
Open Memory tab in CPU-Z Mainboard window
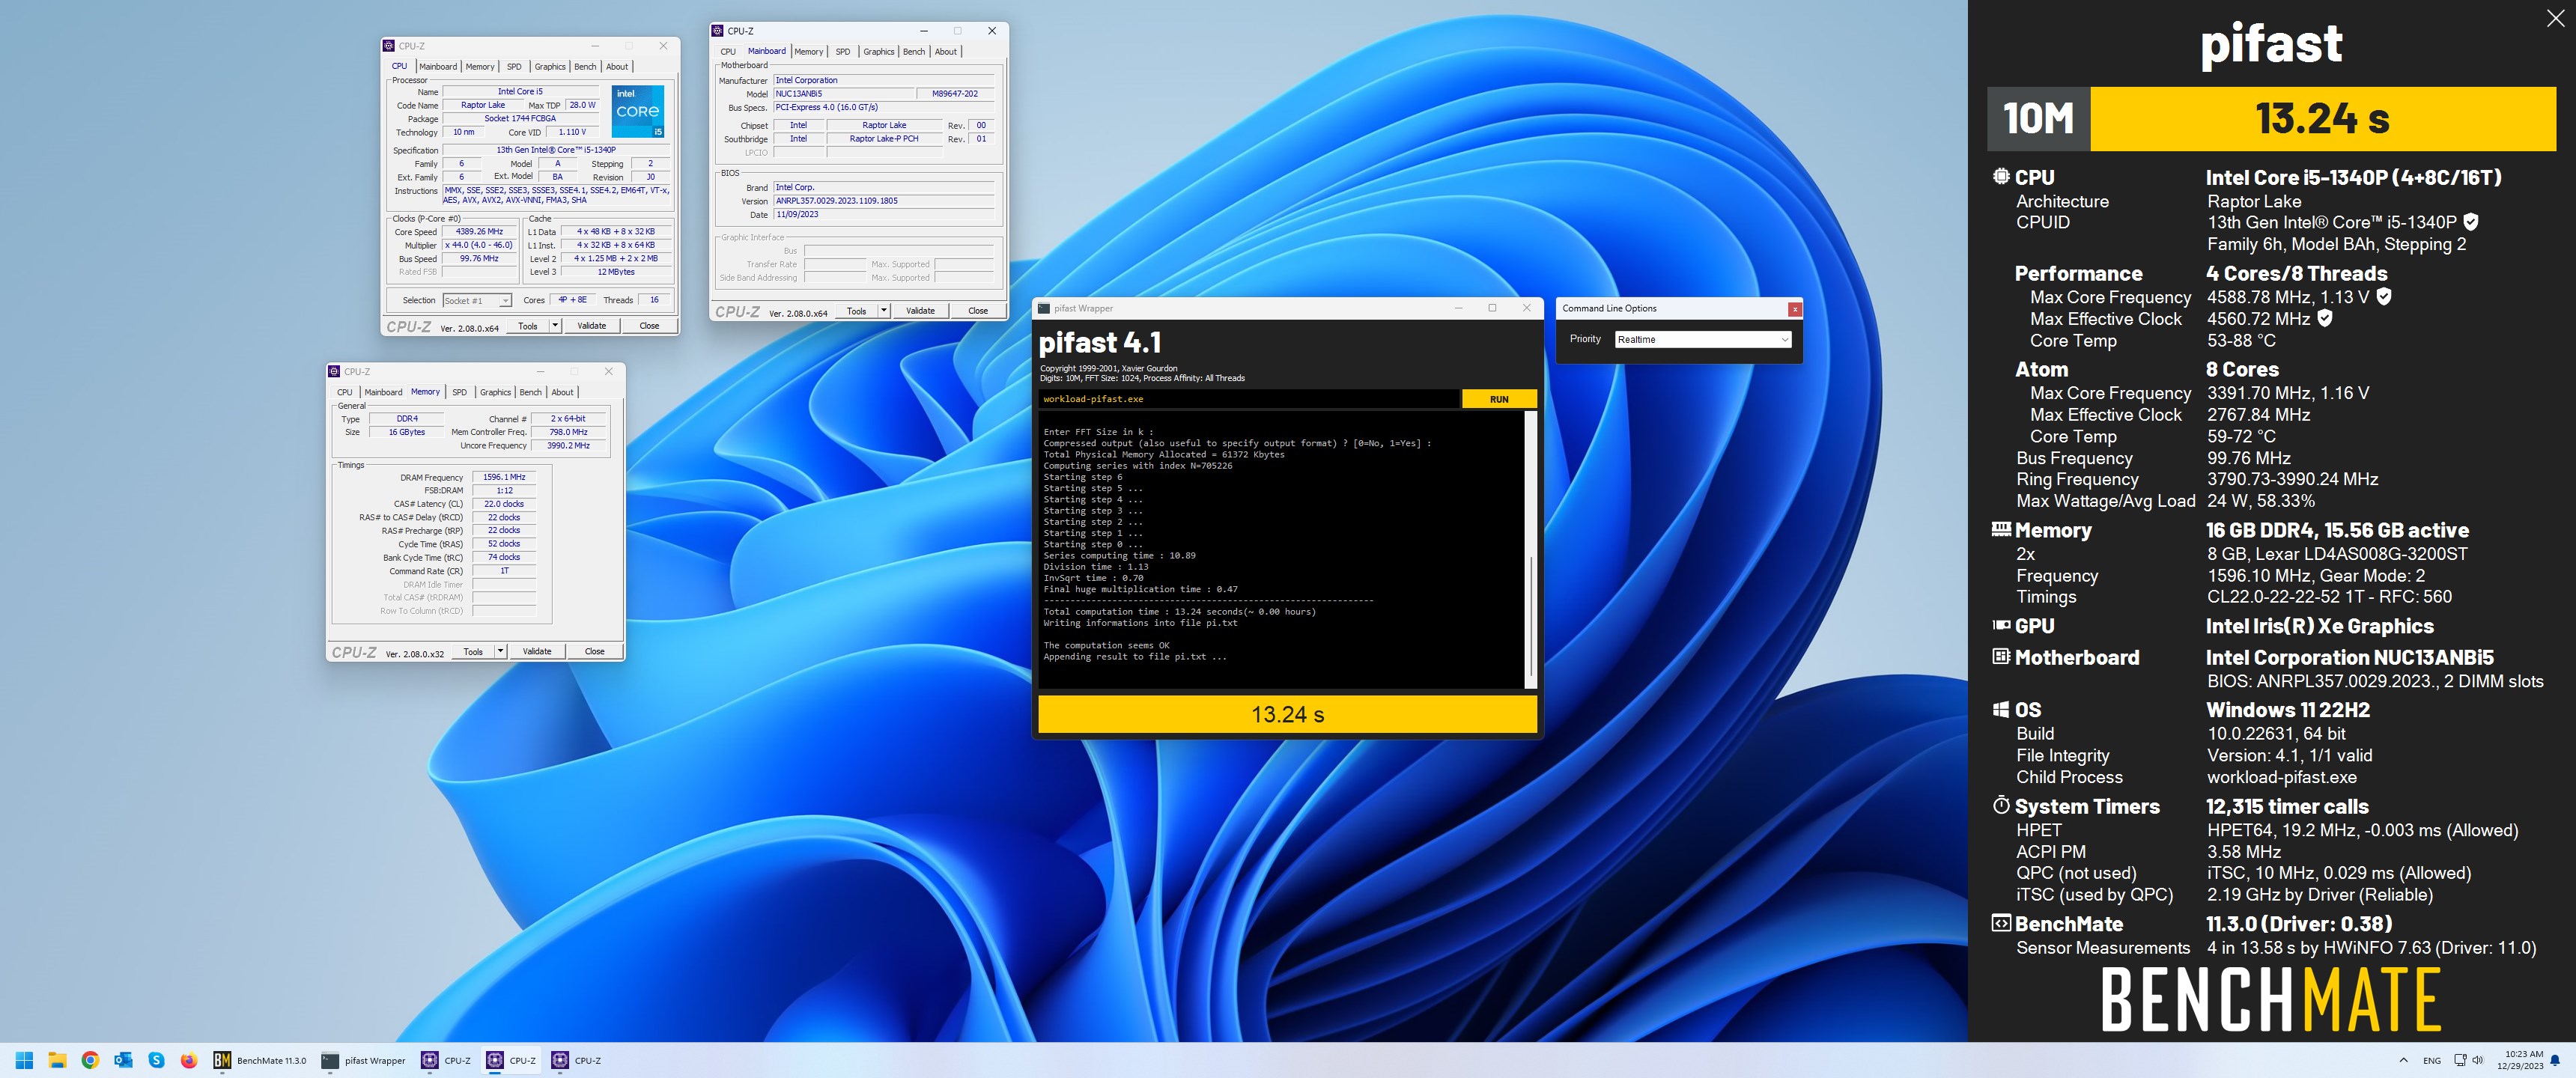tap(809, 51)
